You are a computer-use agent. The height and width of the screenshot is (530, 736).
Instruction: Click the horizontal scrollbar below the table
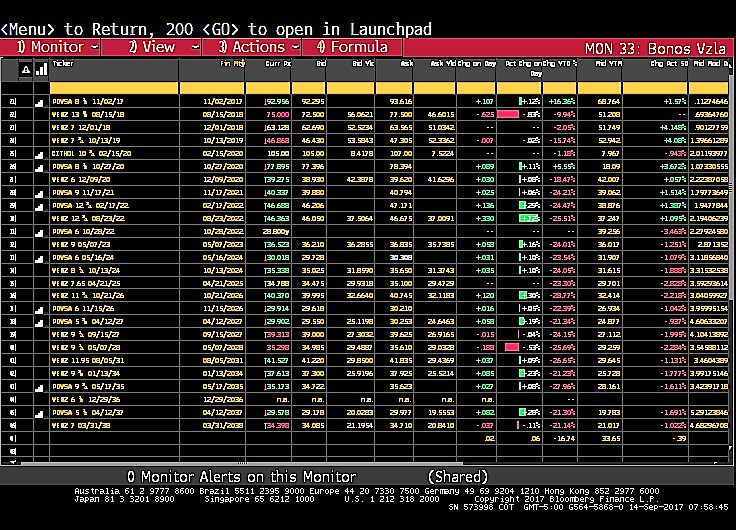tap(242, 463)
